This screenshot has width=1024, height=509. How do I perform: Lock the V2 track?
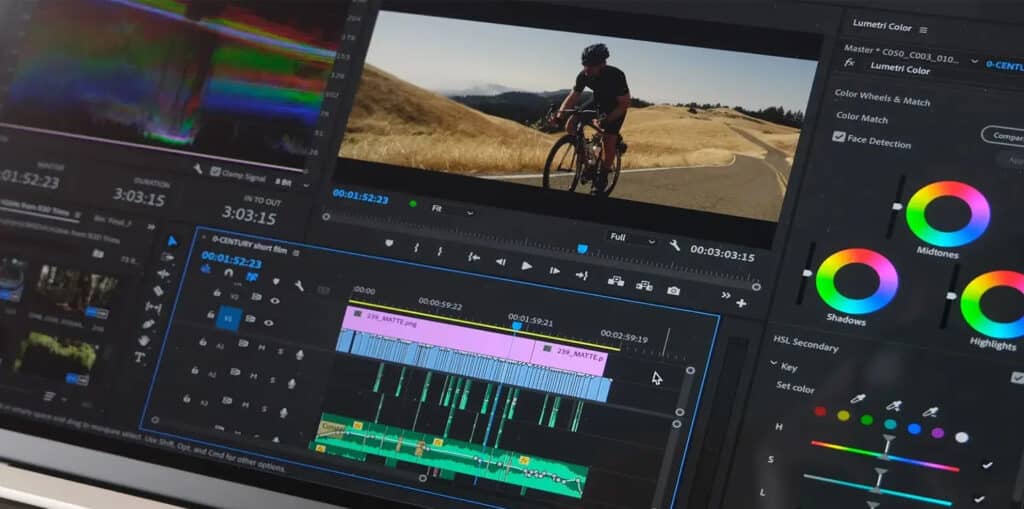(217, 292)
